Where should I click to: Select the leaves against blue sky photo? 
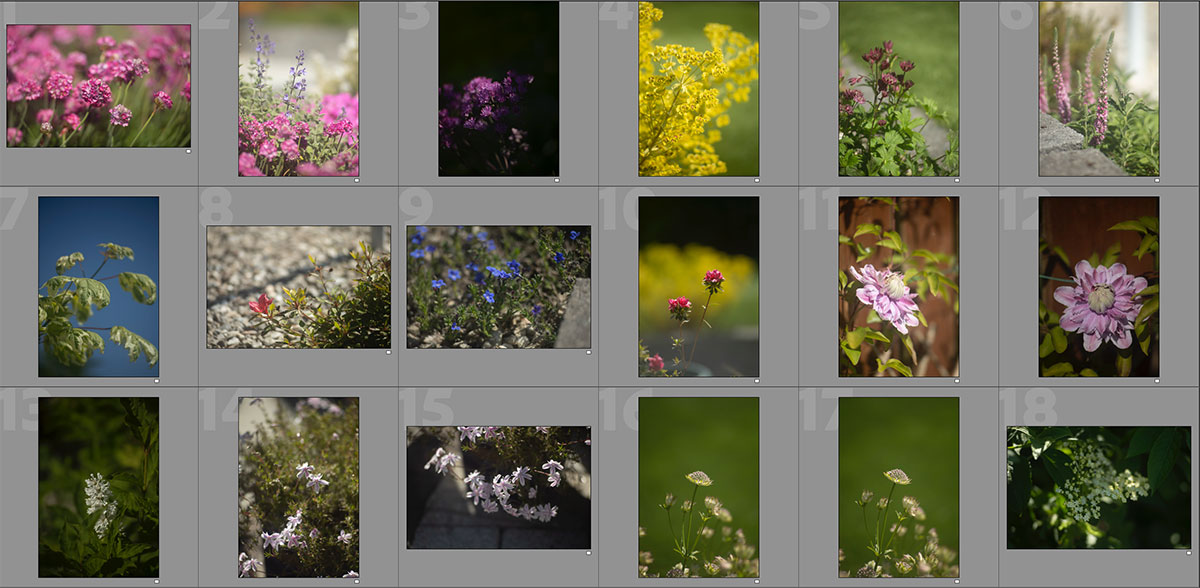(x=99, y=286)
